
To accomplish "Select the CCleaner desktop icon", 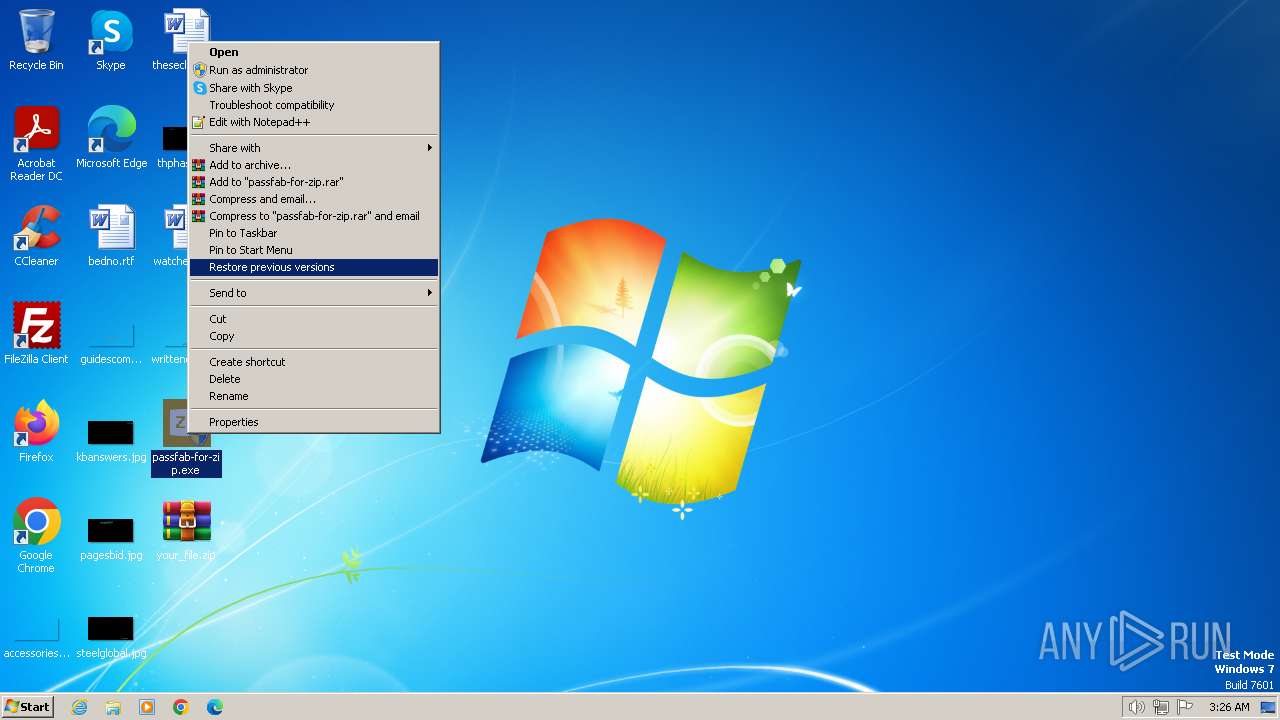I will point(36,236).
